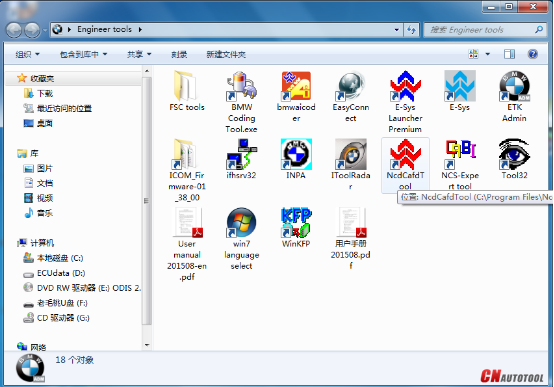Click the 新建文件夹 button
Image resolution: width=554 pixels, height=387 pixels.
226,54
